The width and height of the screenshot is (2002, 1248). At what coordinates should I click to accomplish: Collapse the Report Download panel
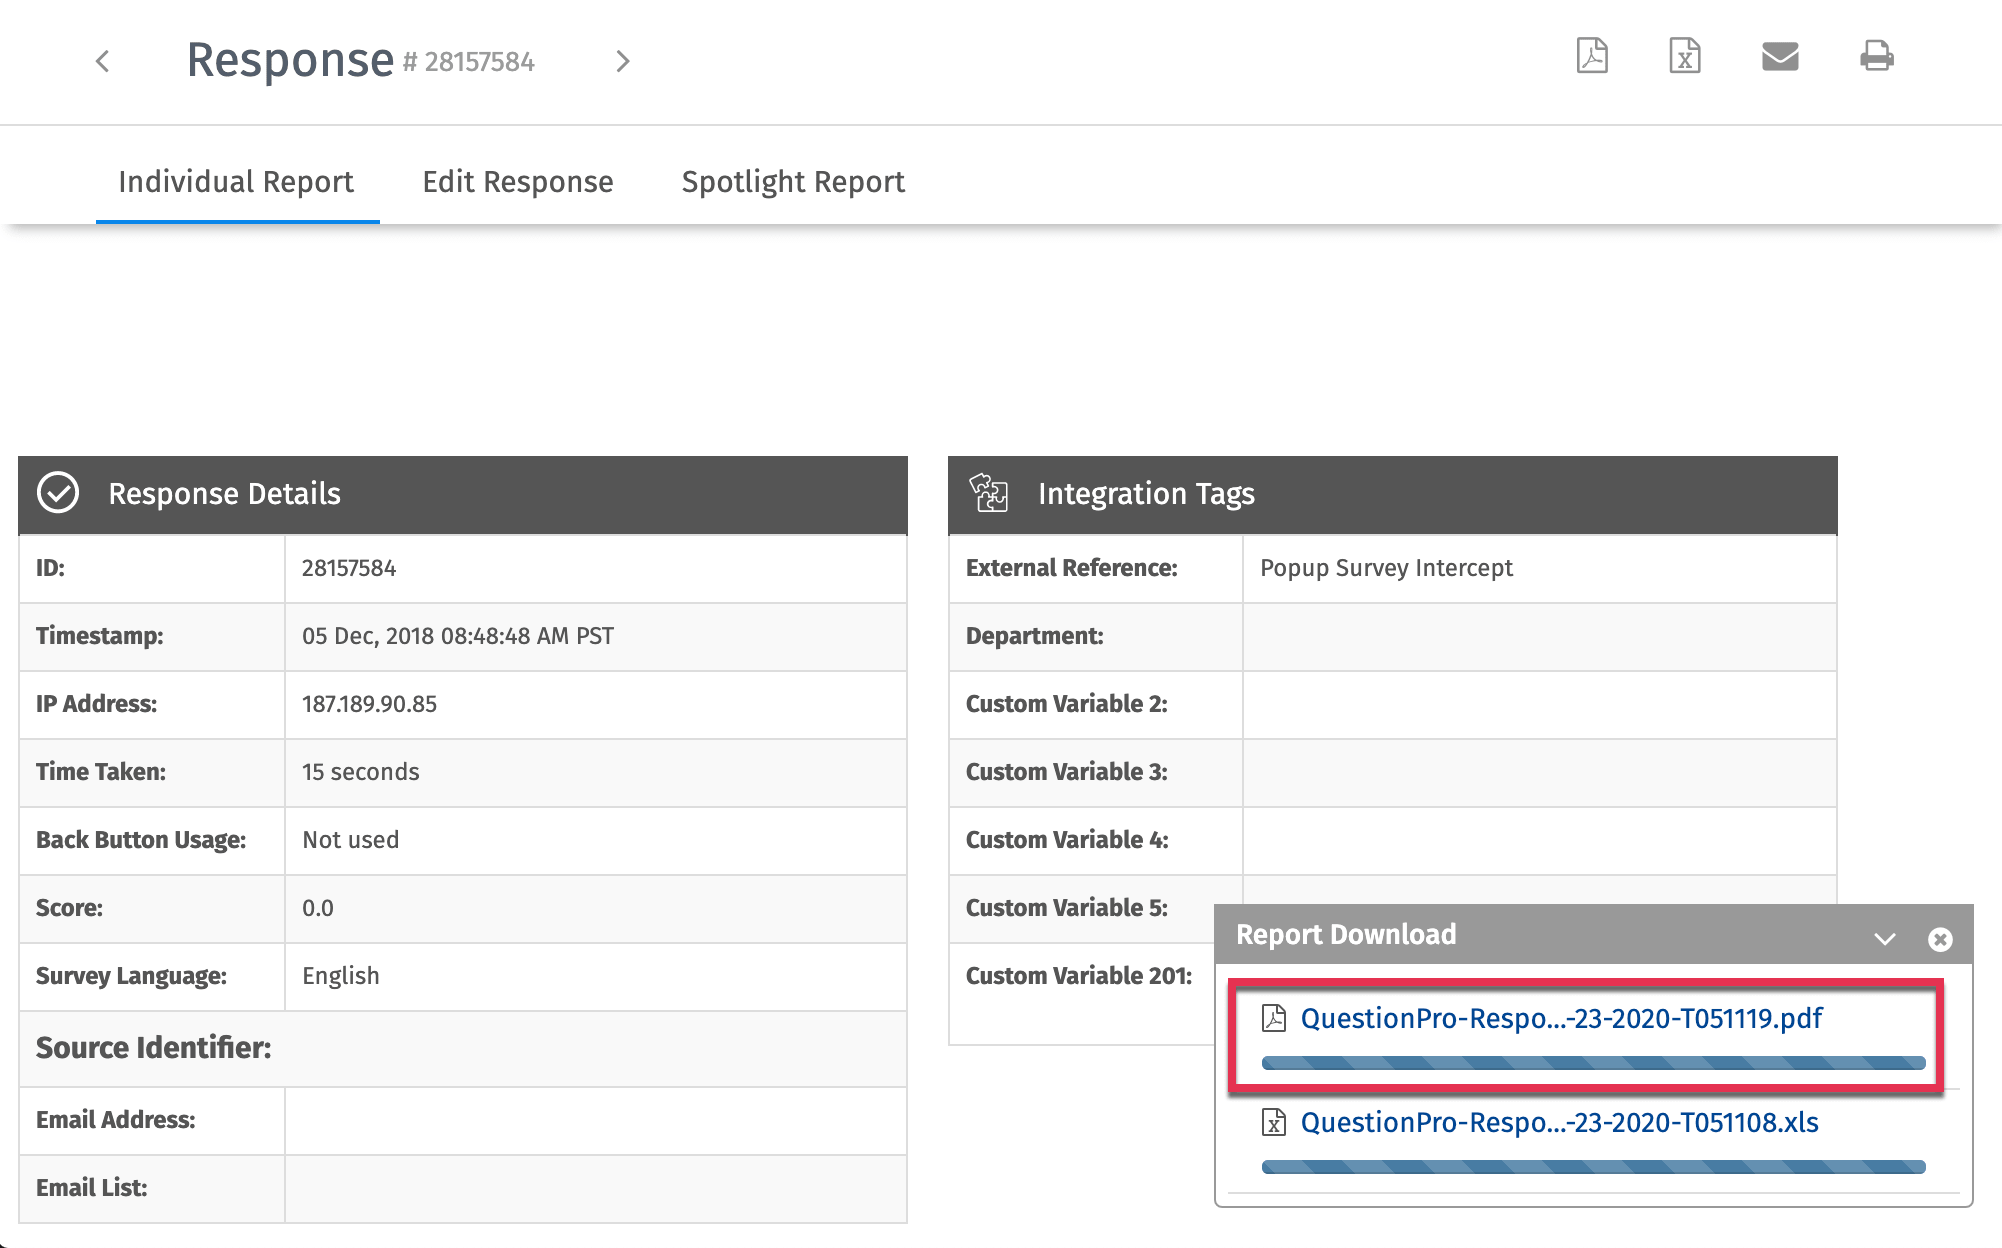click(x=1885, y=939)
